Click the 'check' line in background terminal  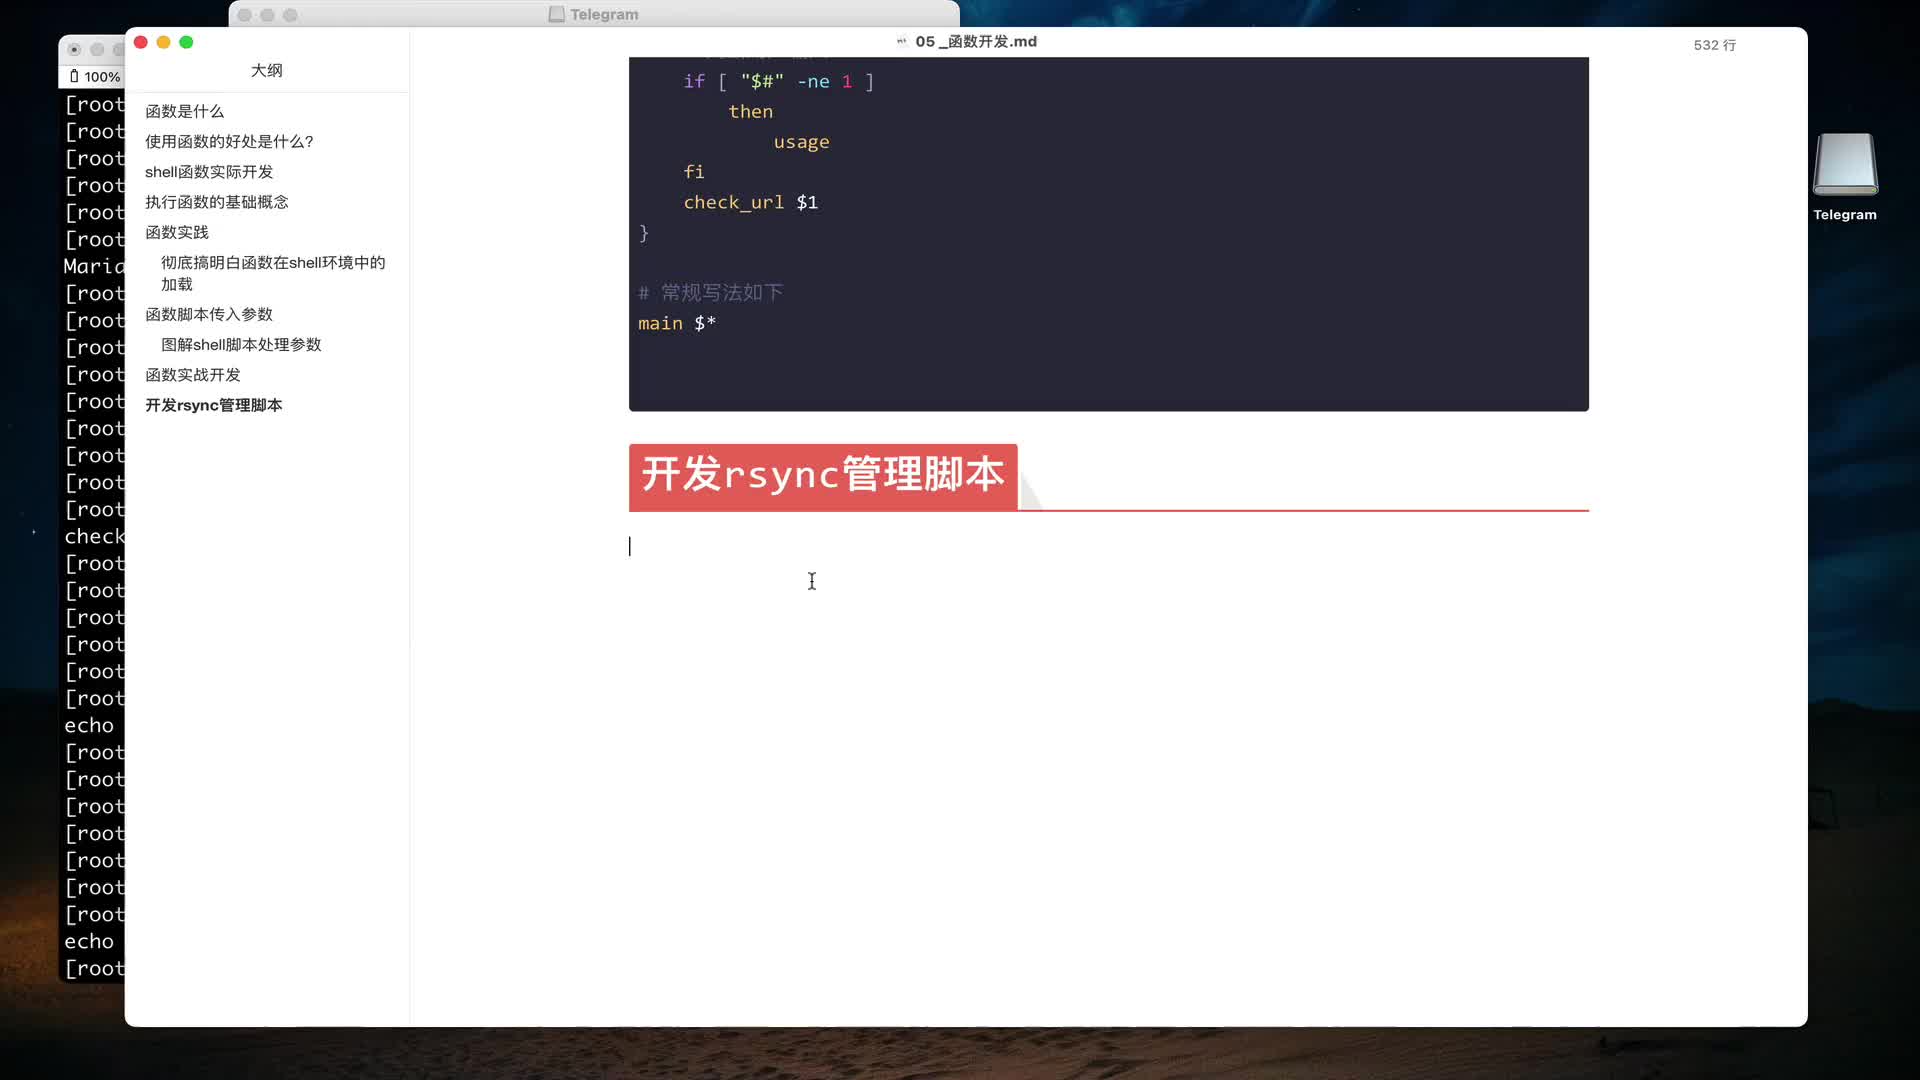(94, 536)
